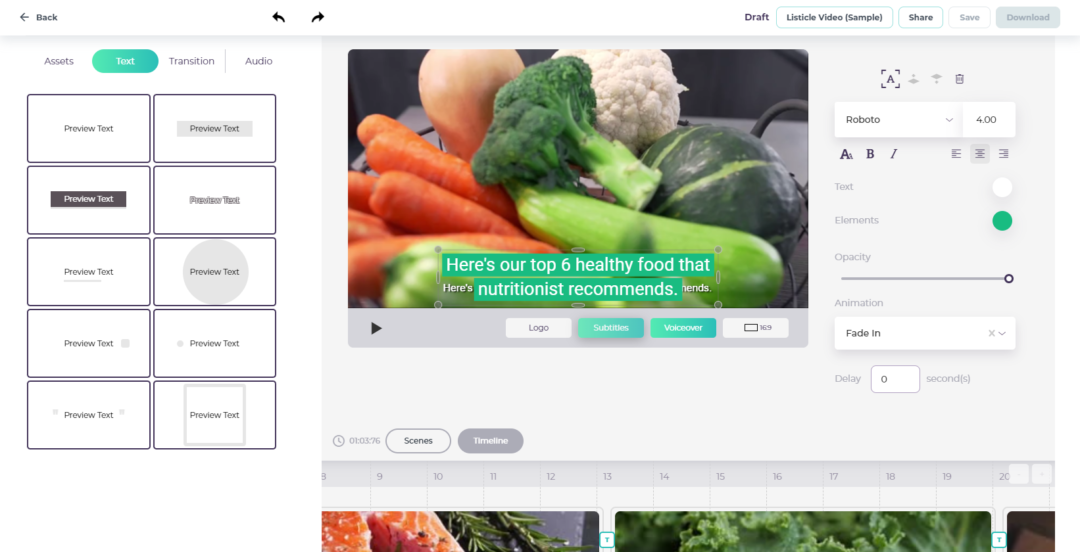This screenshot has width=1080, height=552.
Task: Align text to the left
Action: 956,154
